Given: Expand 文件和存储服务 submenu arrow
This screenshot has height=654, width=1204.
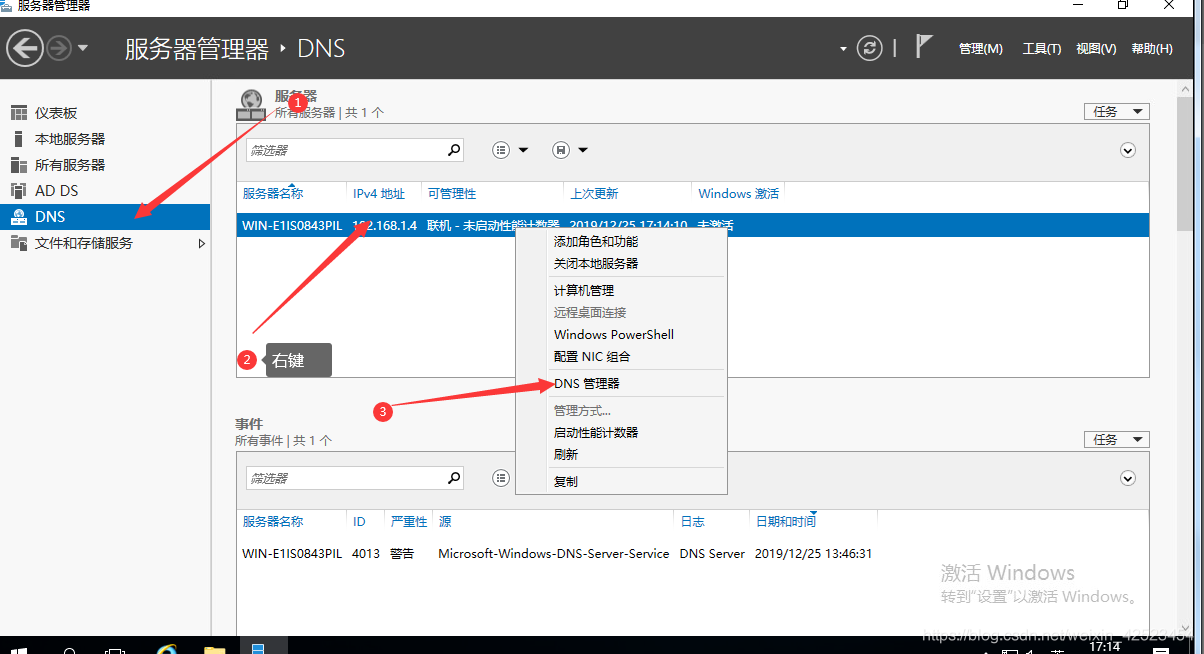Looking at the screenshot, I should coord(202,243).
